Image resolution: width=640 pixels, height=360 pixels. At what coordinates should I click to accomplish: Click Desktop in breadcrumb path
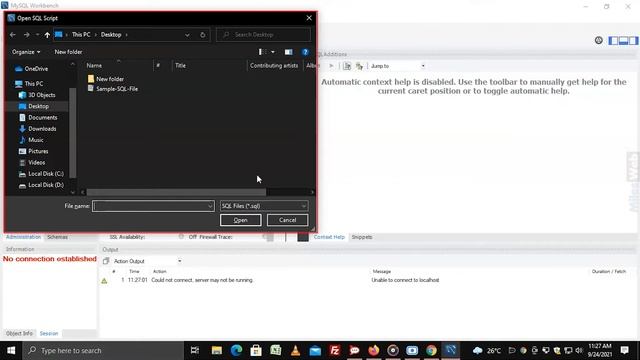pyautogui.click(x=111, y=35)
